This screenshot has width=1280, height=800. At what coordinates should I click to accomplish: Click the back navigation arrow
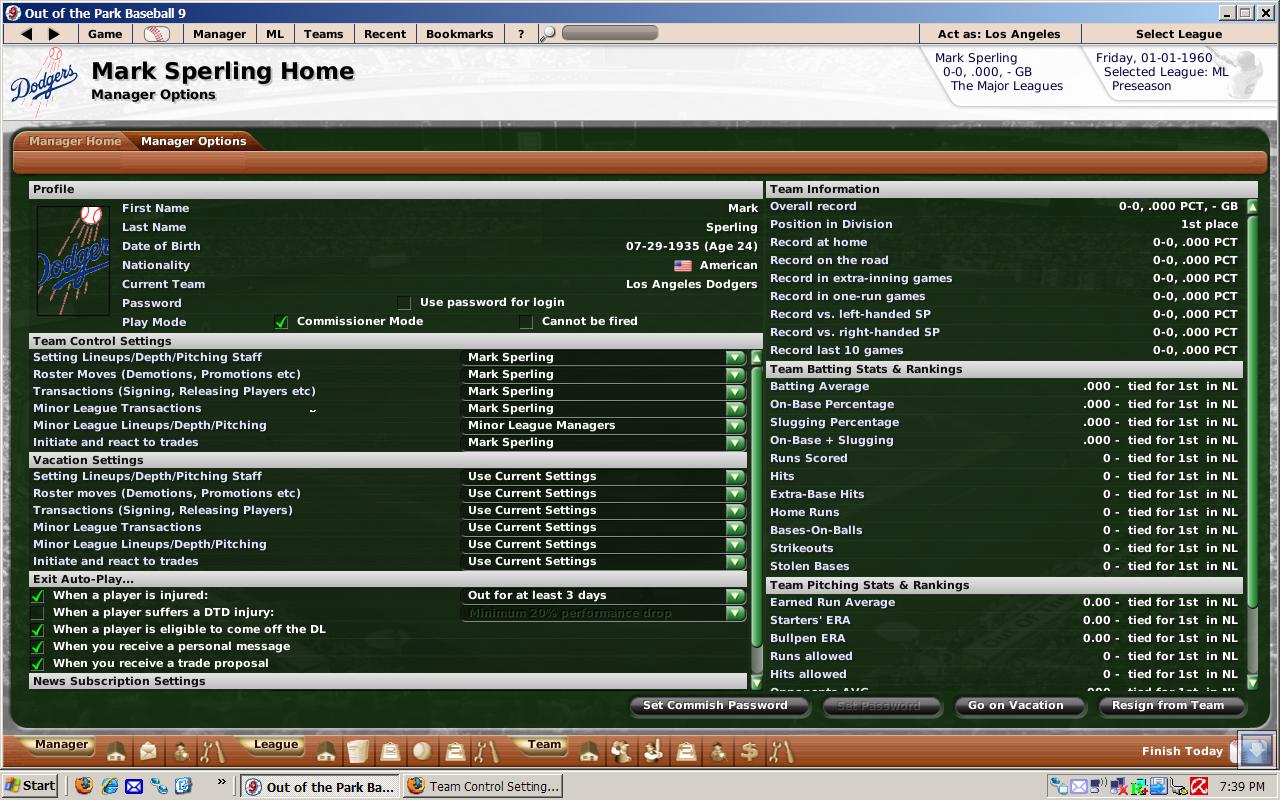(x=27, y=34)
